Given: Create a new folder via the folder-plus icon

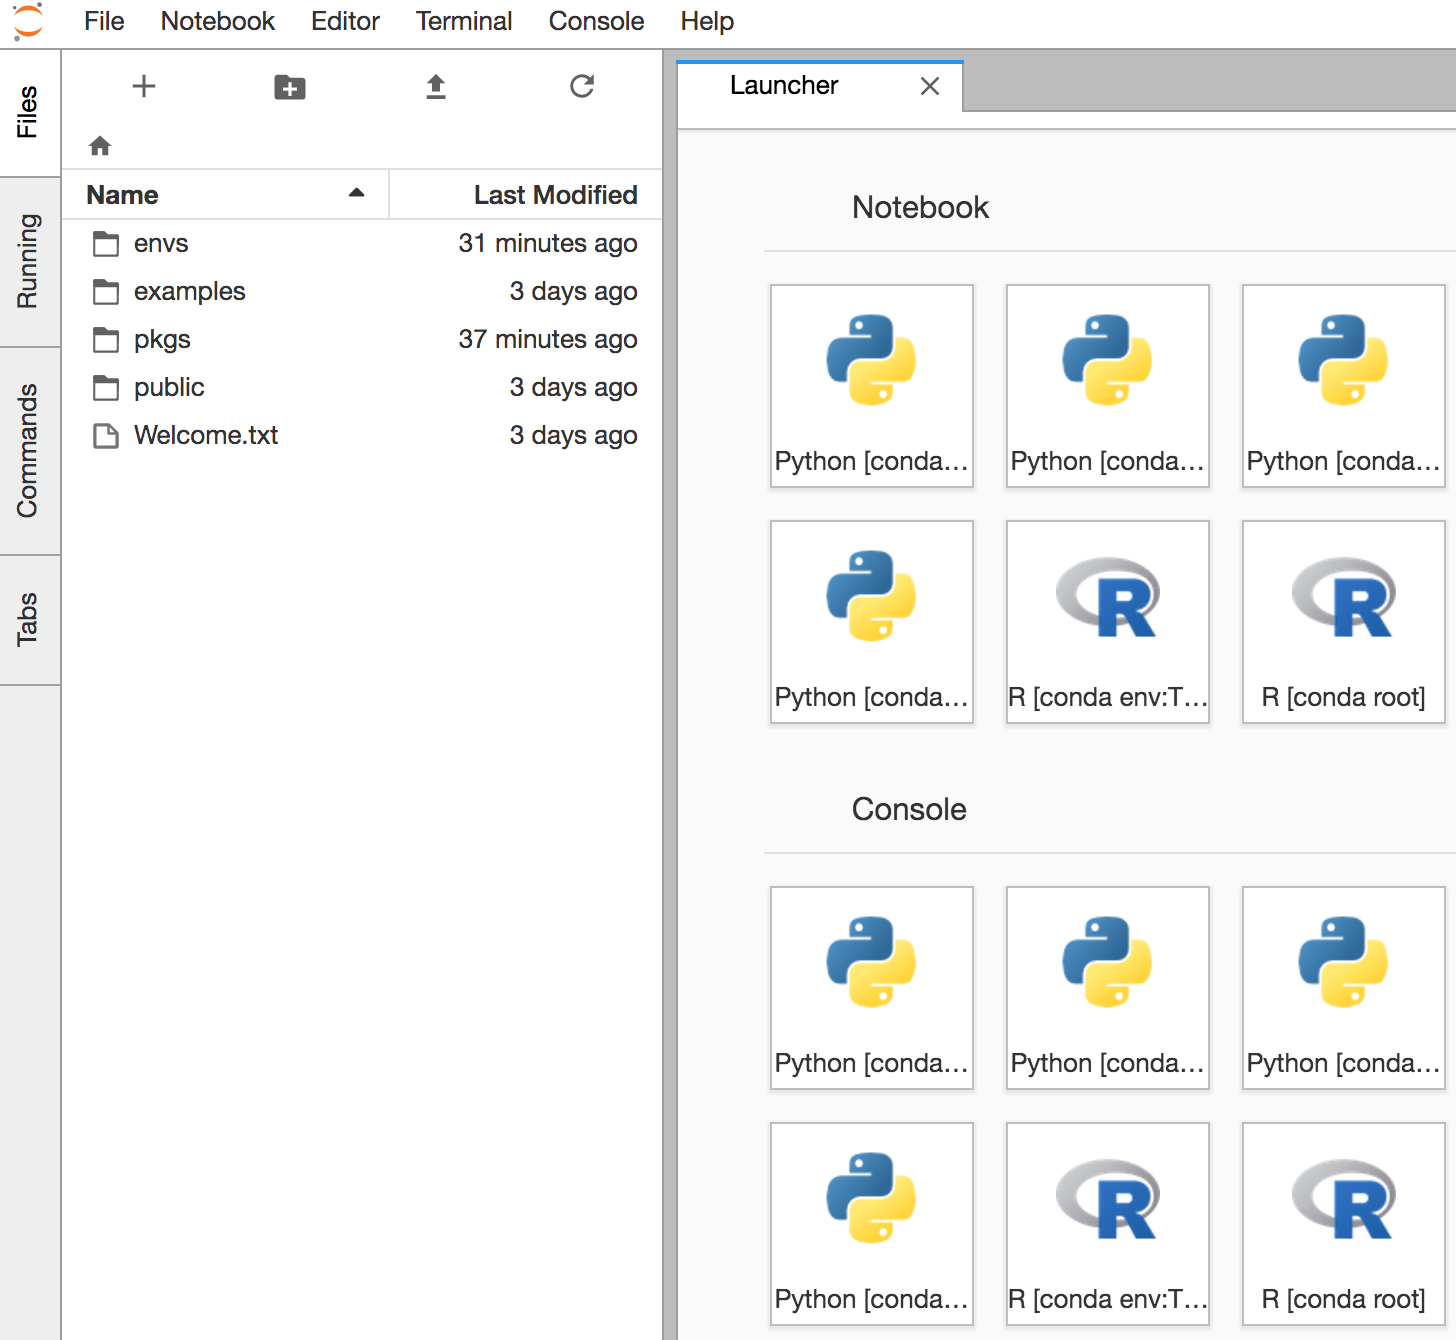Looking at the screenshot, I should pyautogui.click(x=290, y=87).
